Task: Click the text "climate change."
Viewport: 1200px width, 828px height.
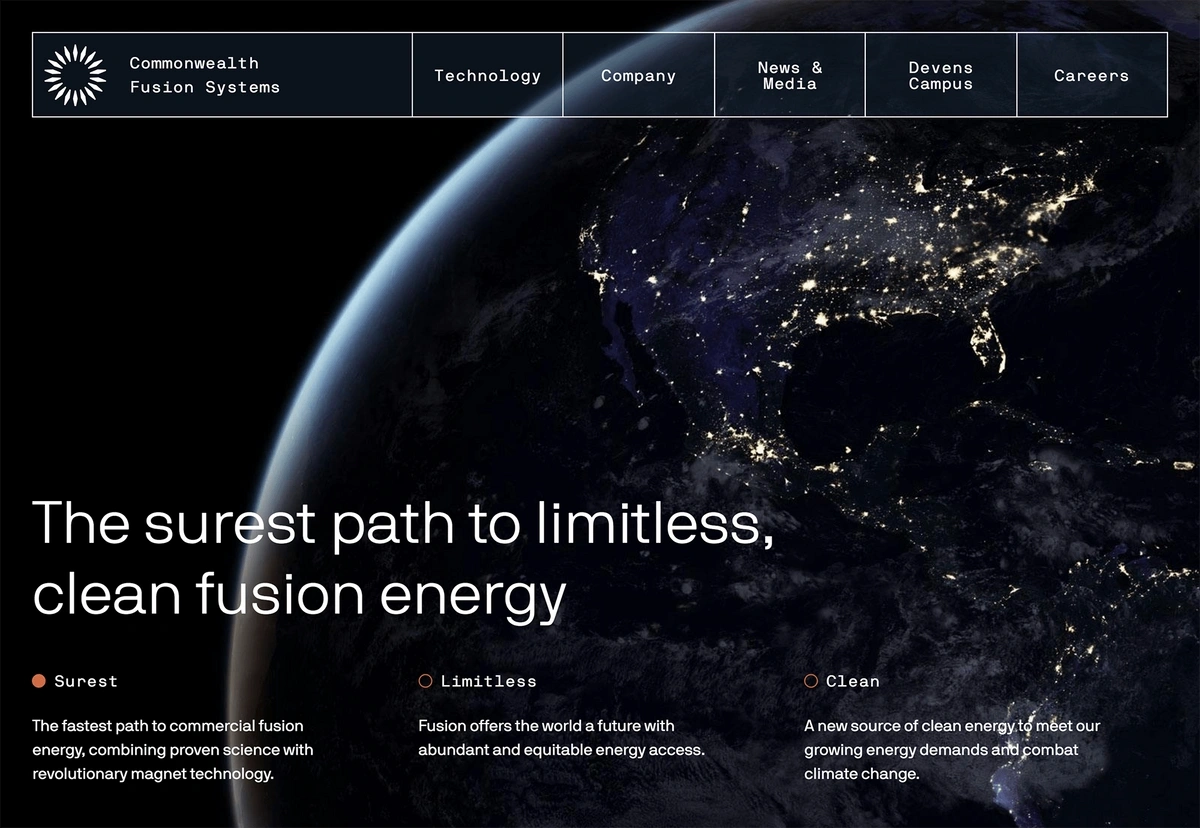Action: pyautogui.click(x=862, y=774)
